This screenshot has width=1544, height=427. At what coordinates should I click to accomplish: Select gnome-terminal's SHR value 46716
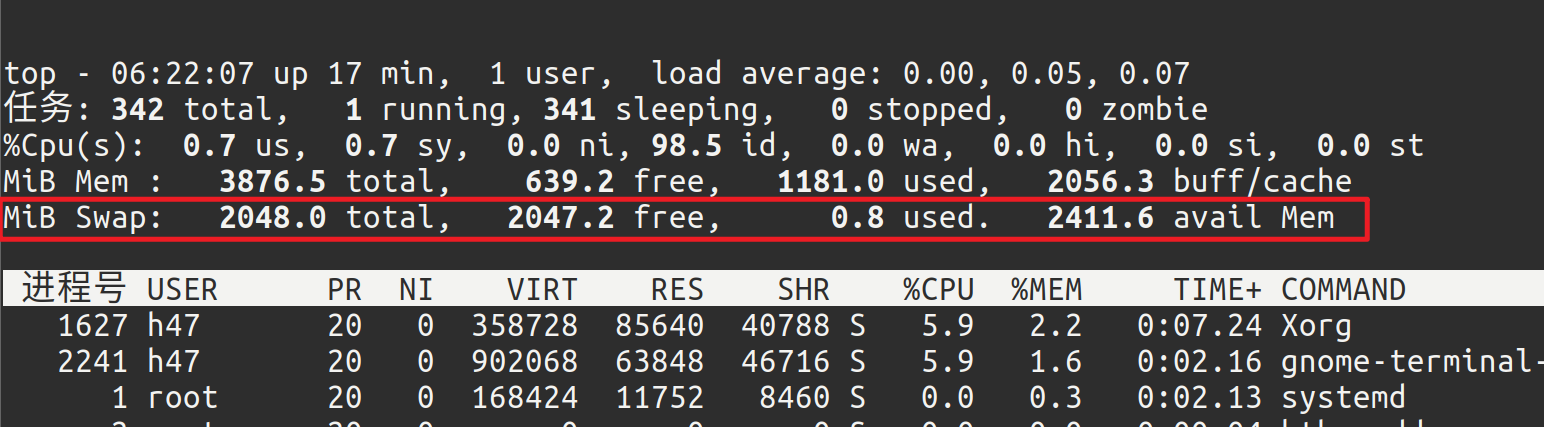(785, 361)
